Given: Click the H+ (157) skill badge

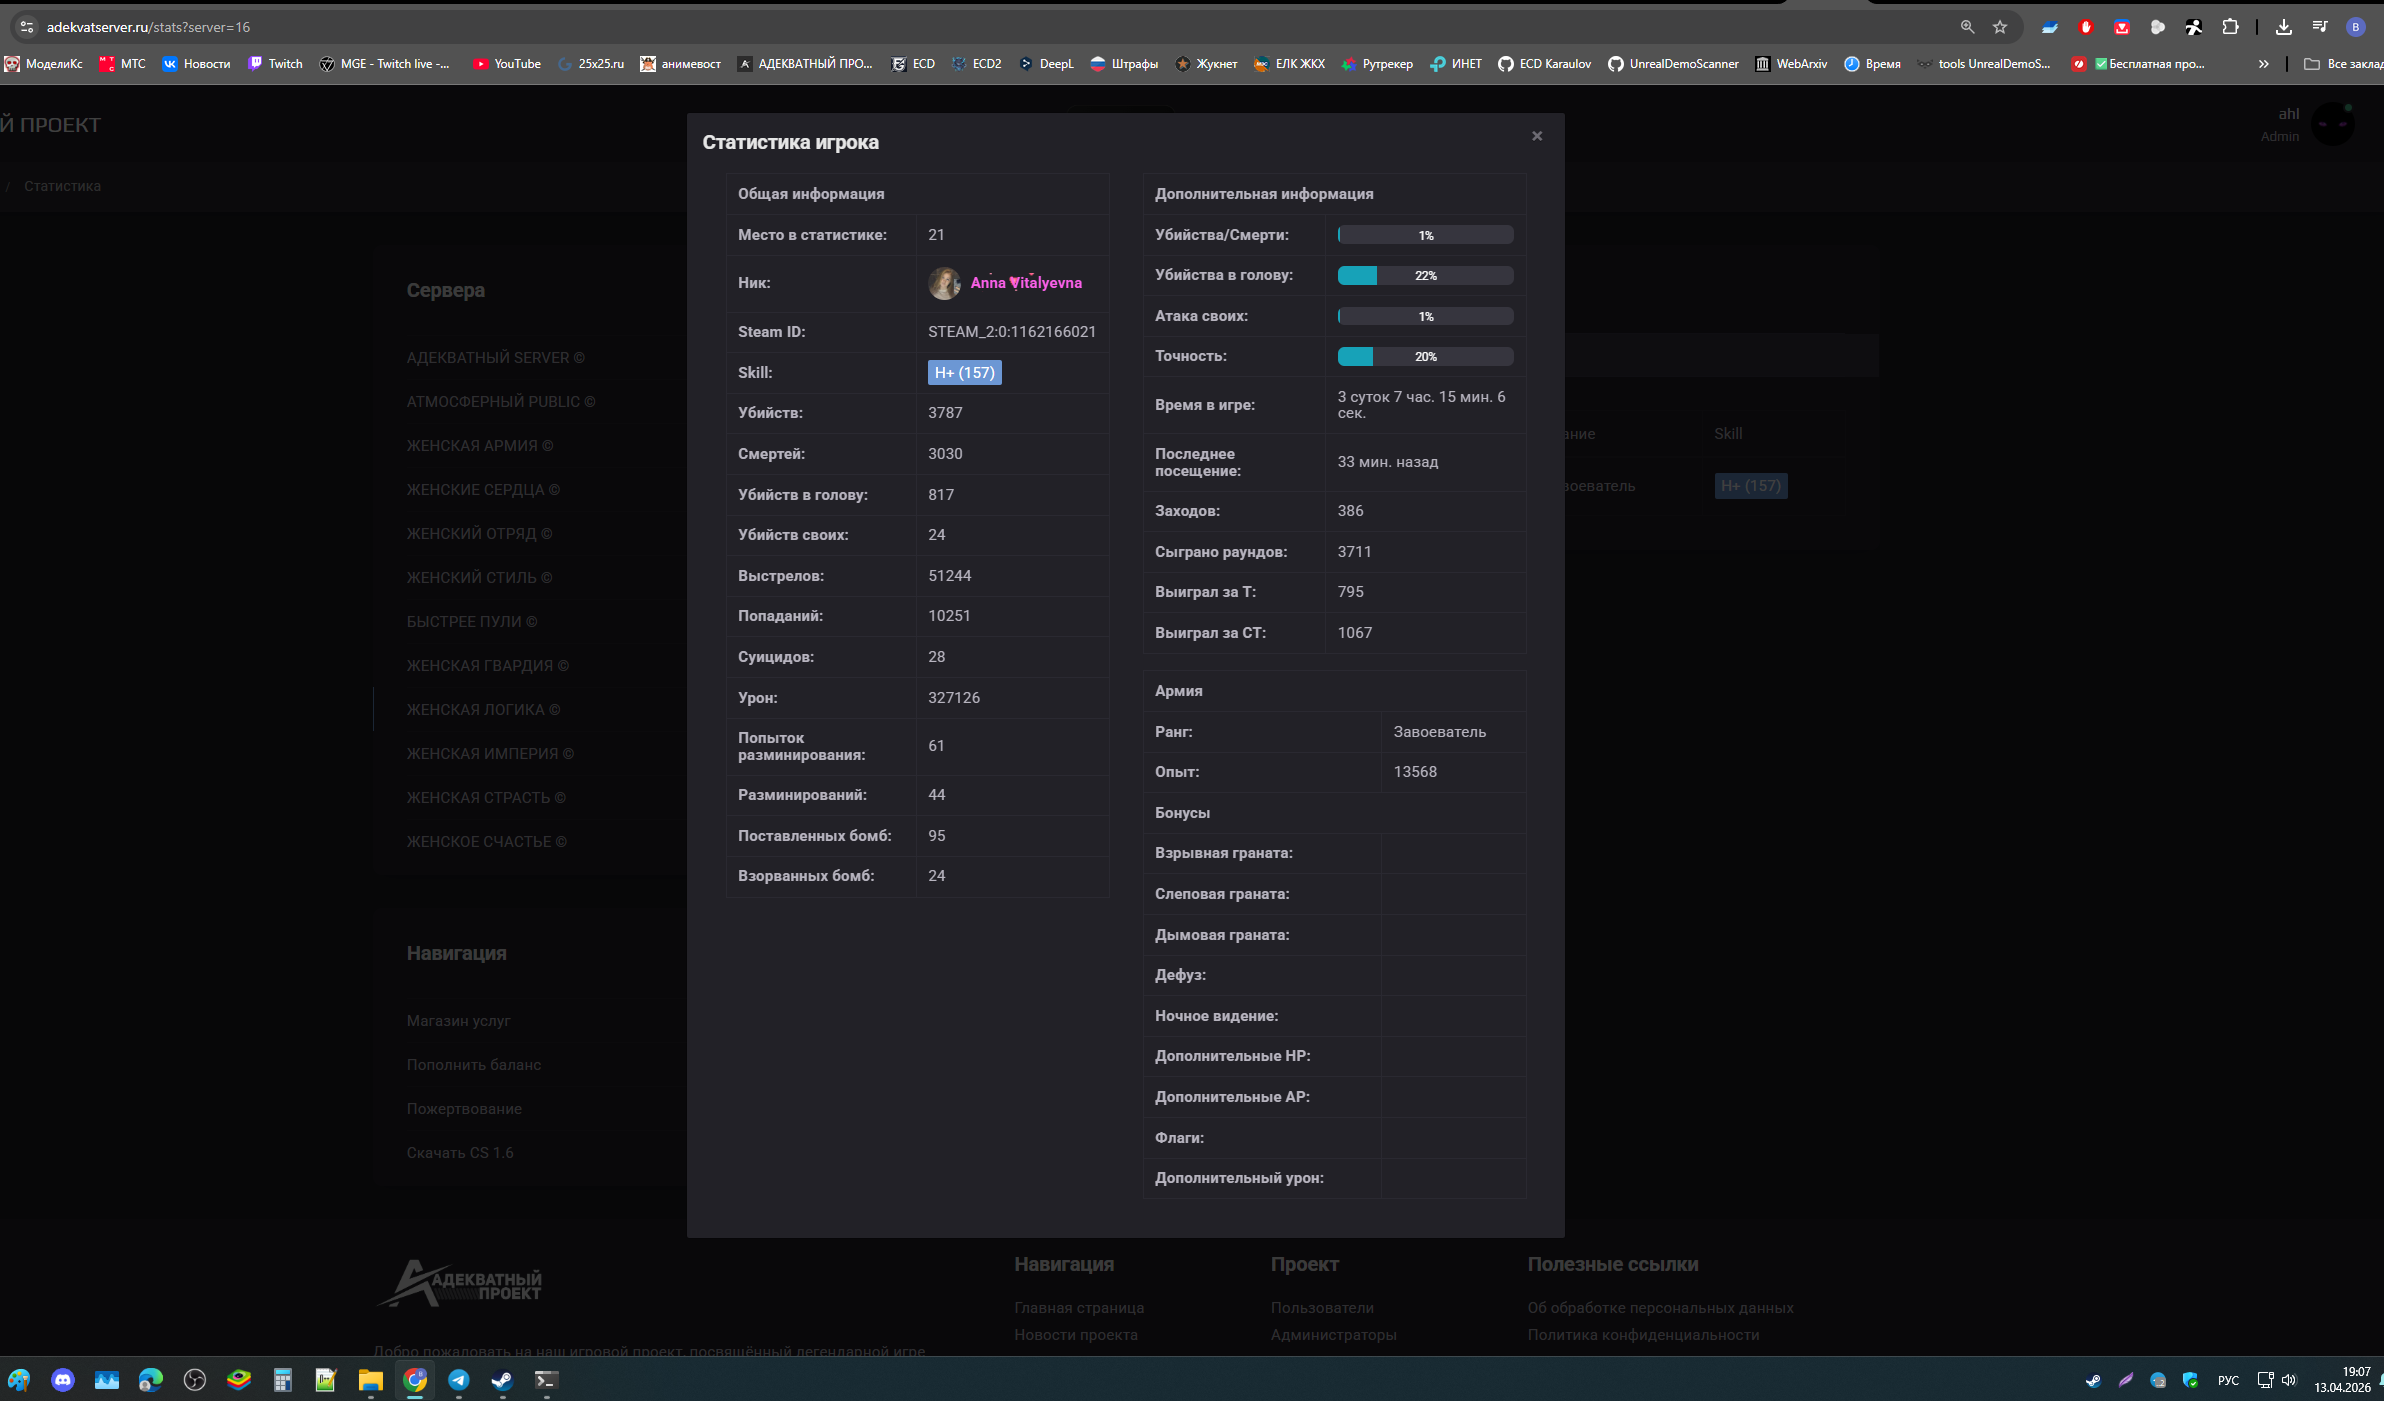Looking at the screenshot, I should click(964, 373).
